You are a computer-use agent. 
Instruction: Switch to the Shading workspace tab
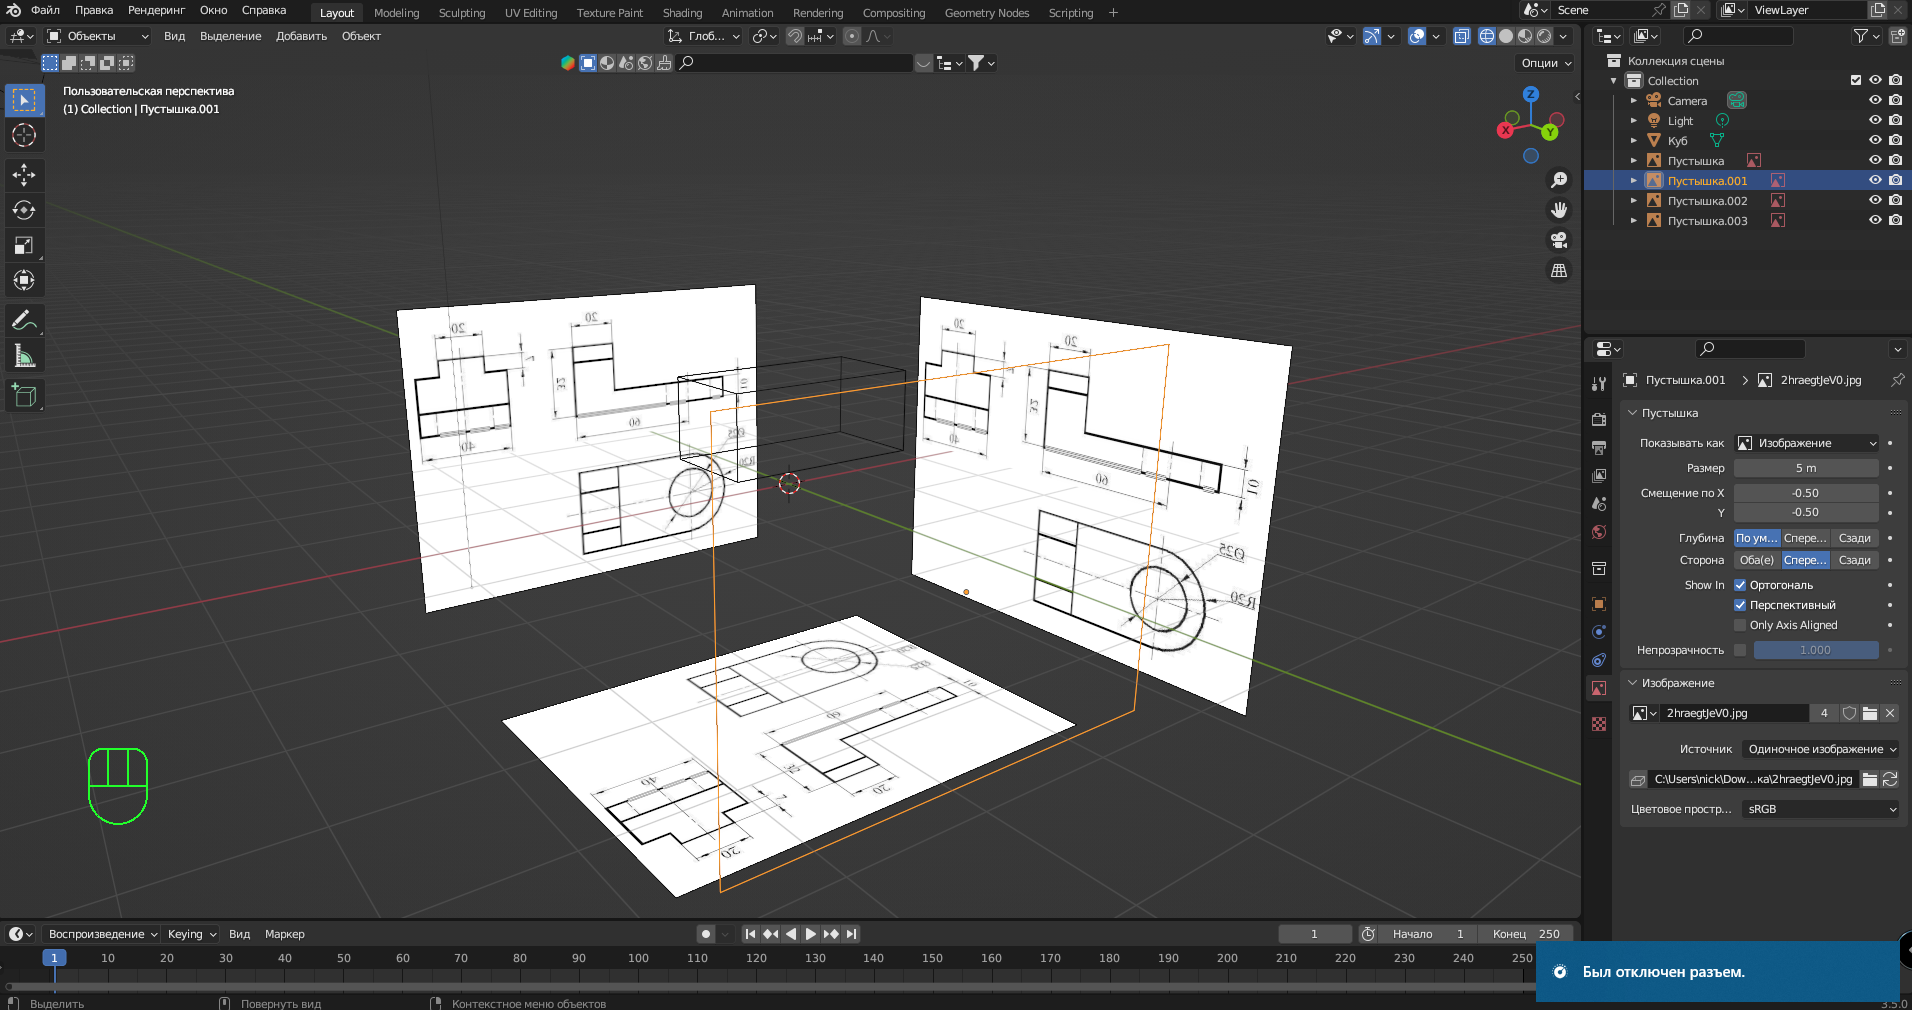(x=682, y=13)
